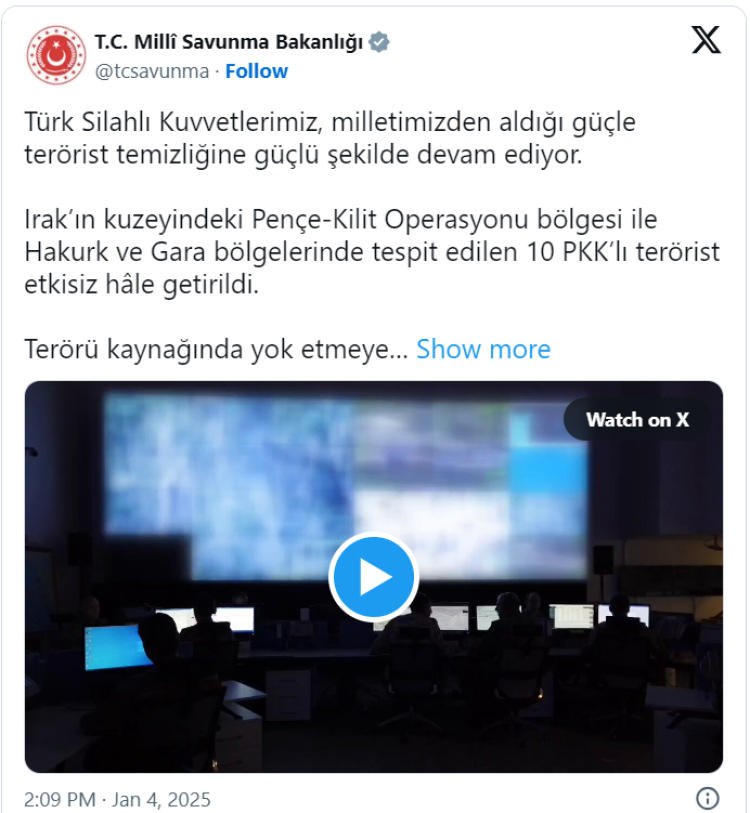Click the information icon beside the date

(x=708, y=798)
